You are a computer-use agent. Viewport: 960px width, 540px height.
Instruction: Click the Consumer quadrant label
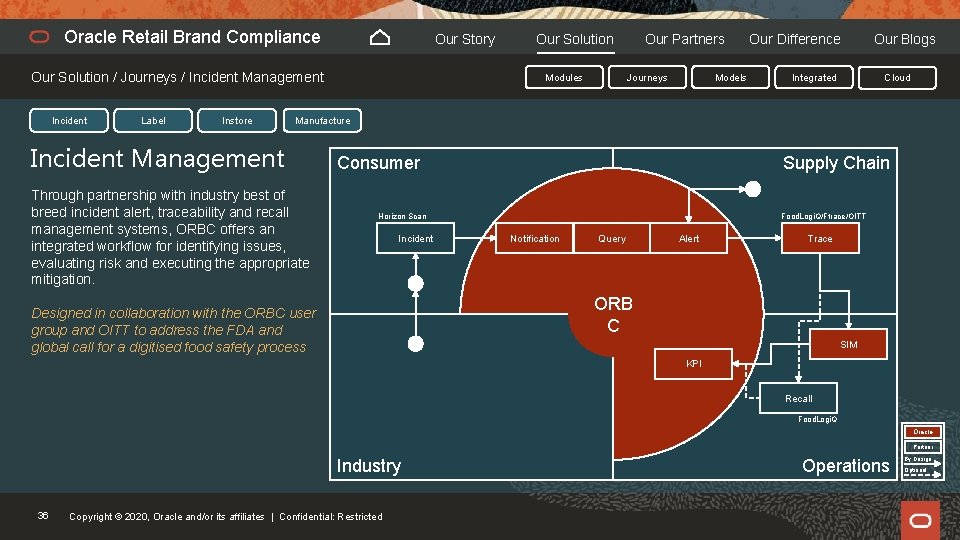pos(378,163)
